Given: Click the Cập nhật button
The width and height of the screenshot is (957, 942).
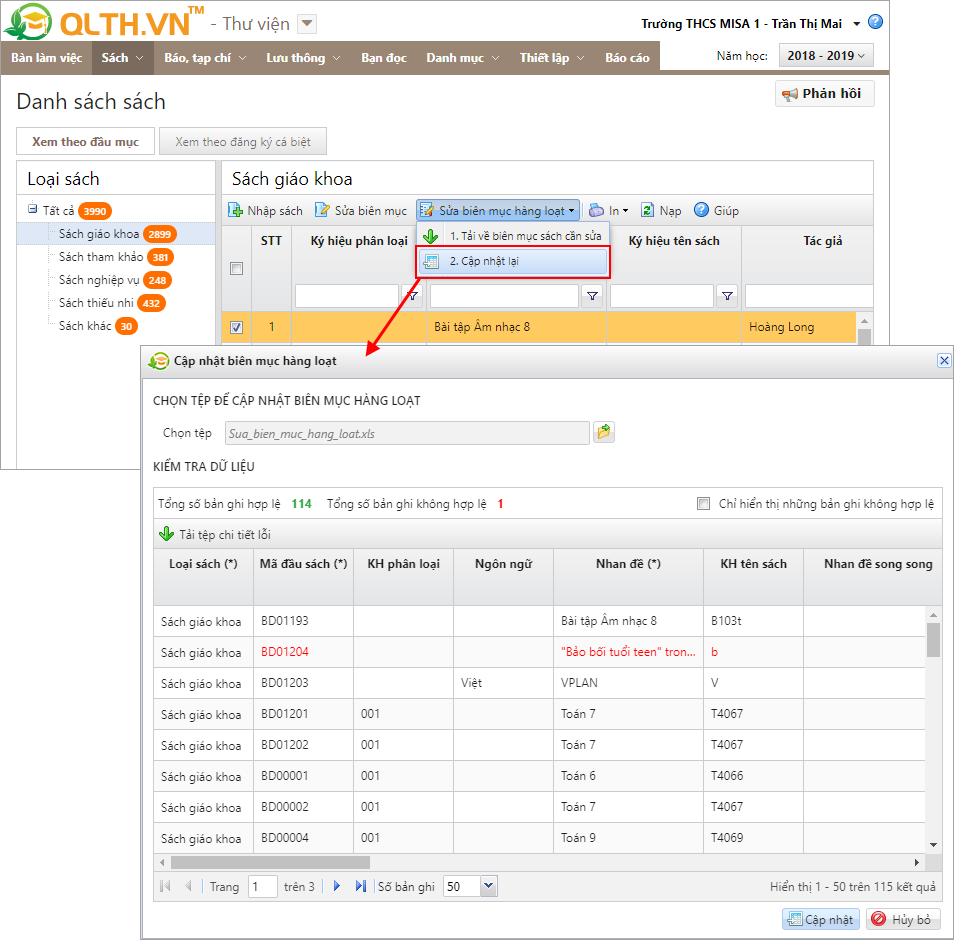Looking at the screenshot, I should click(820, 919).
